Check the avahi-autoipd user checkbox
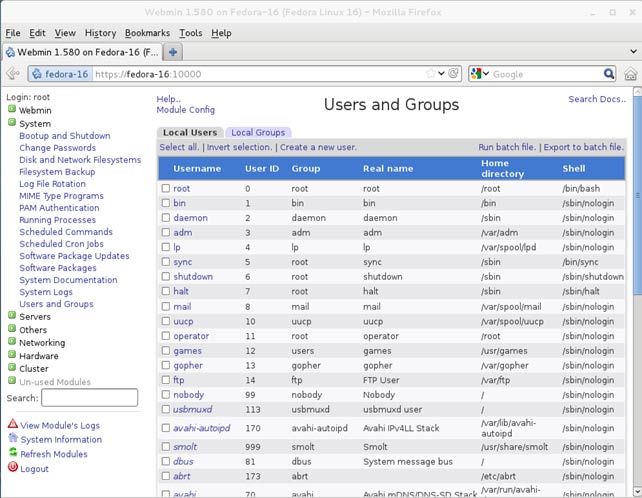This screenshot has height=498, width=642. [165, 428]
